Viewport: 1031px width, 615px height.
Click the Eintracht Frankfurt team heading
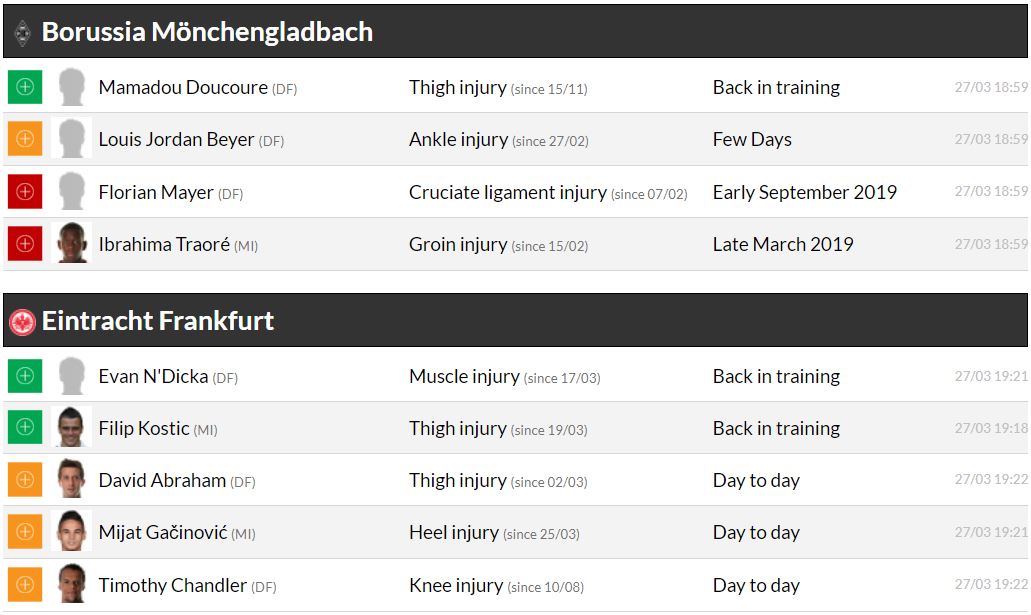pos(158,321)
